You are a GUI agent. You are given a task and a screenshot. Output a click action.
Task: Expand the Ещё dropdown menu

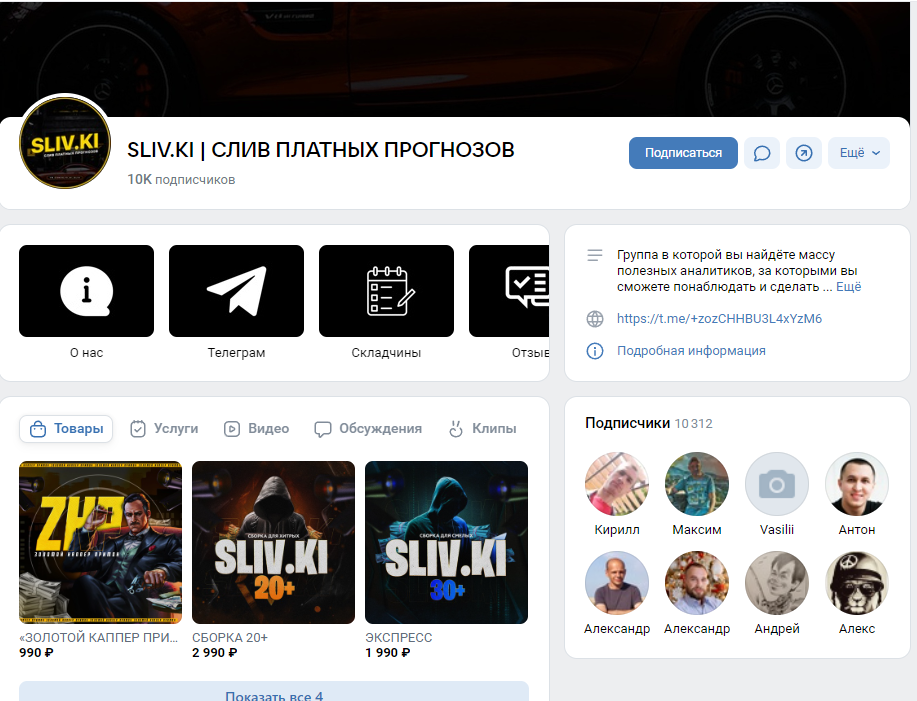(x=859, y=153)
